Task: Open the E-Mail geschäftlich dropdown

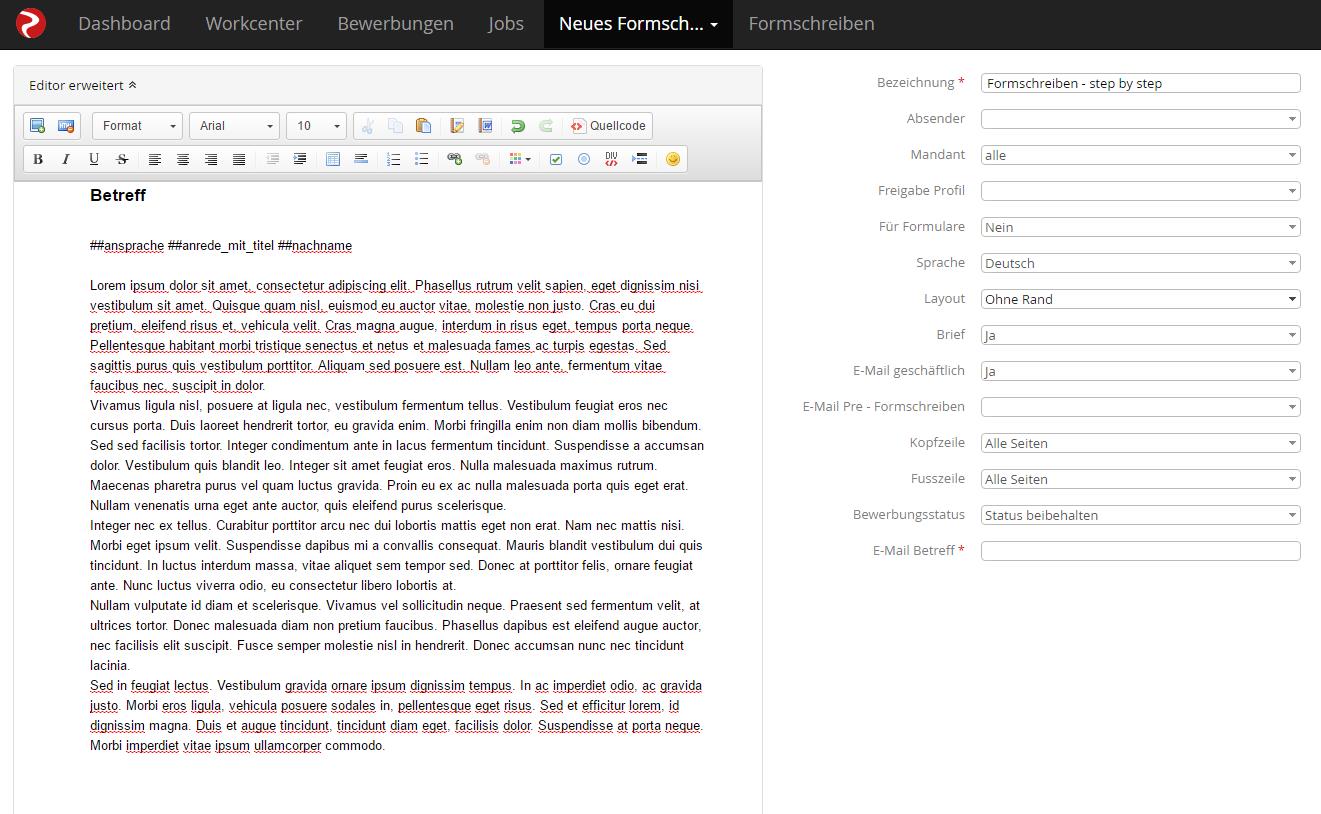Action: pos(1141,371)
